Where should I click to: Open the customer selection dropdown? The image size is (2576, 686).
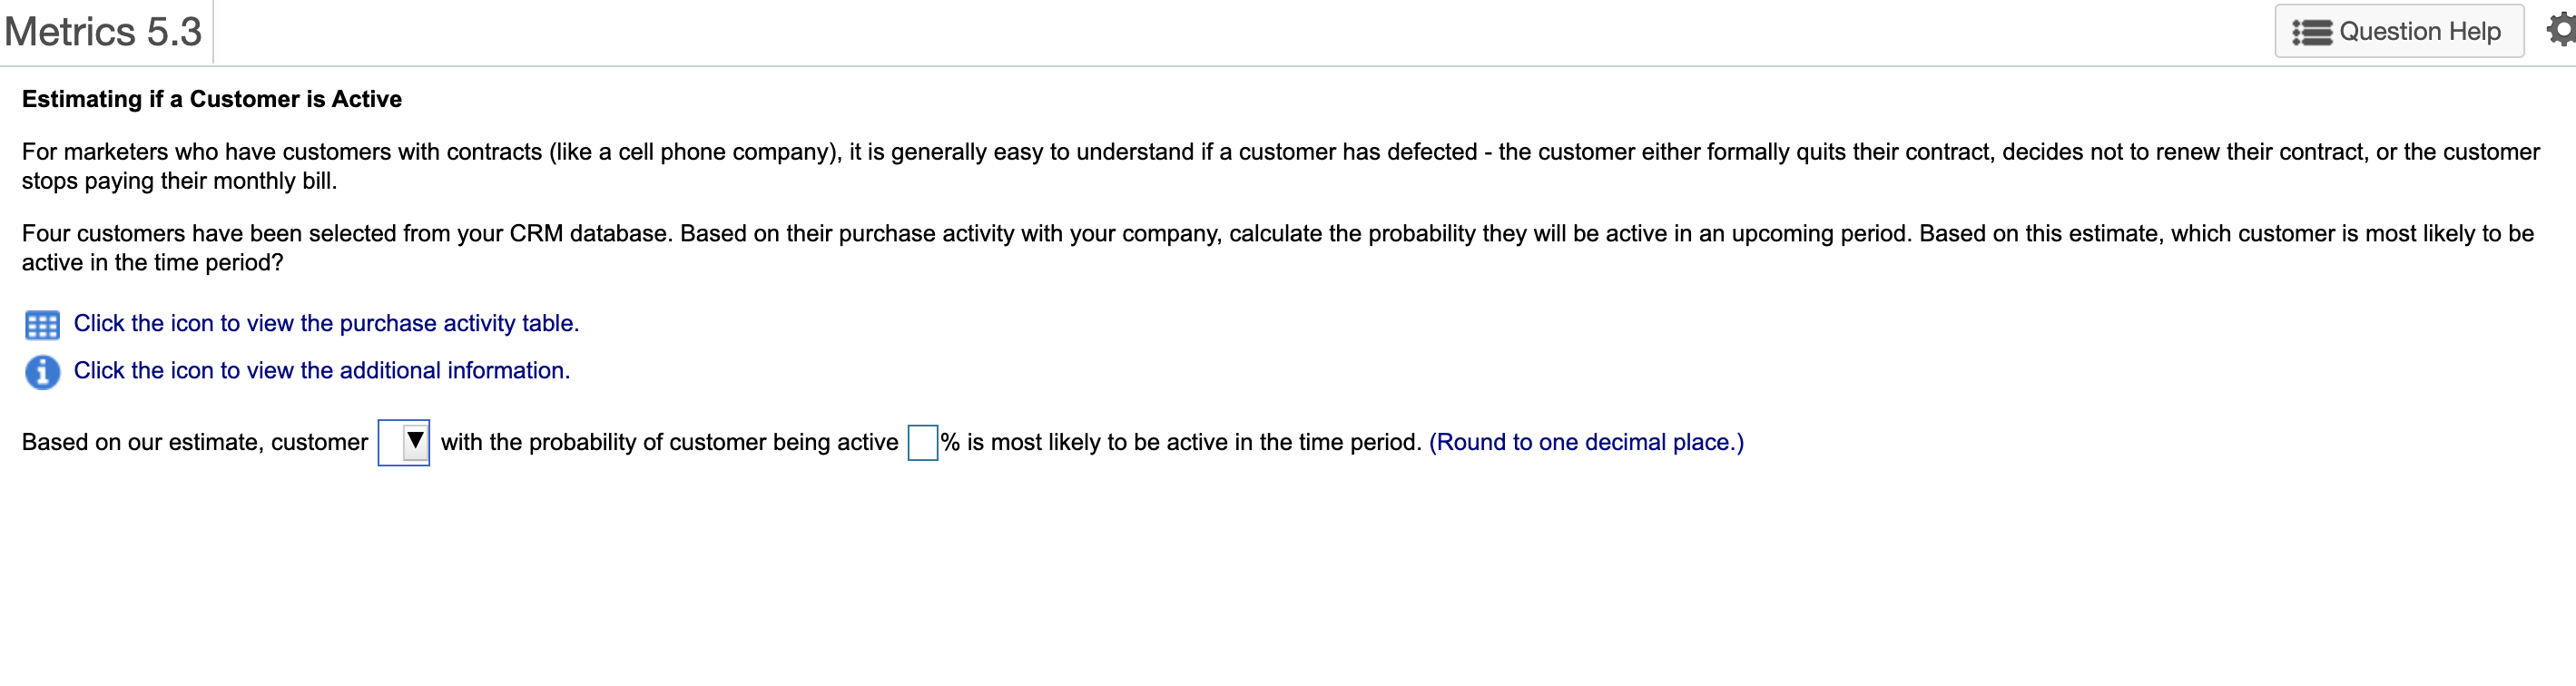point(403,441)
